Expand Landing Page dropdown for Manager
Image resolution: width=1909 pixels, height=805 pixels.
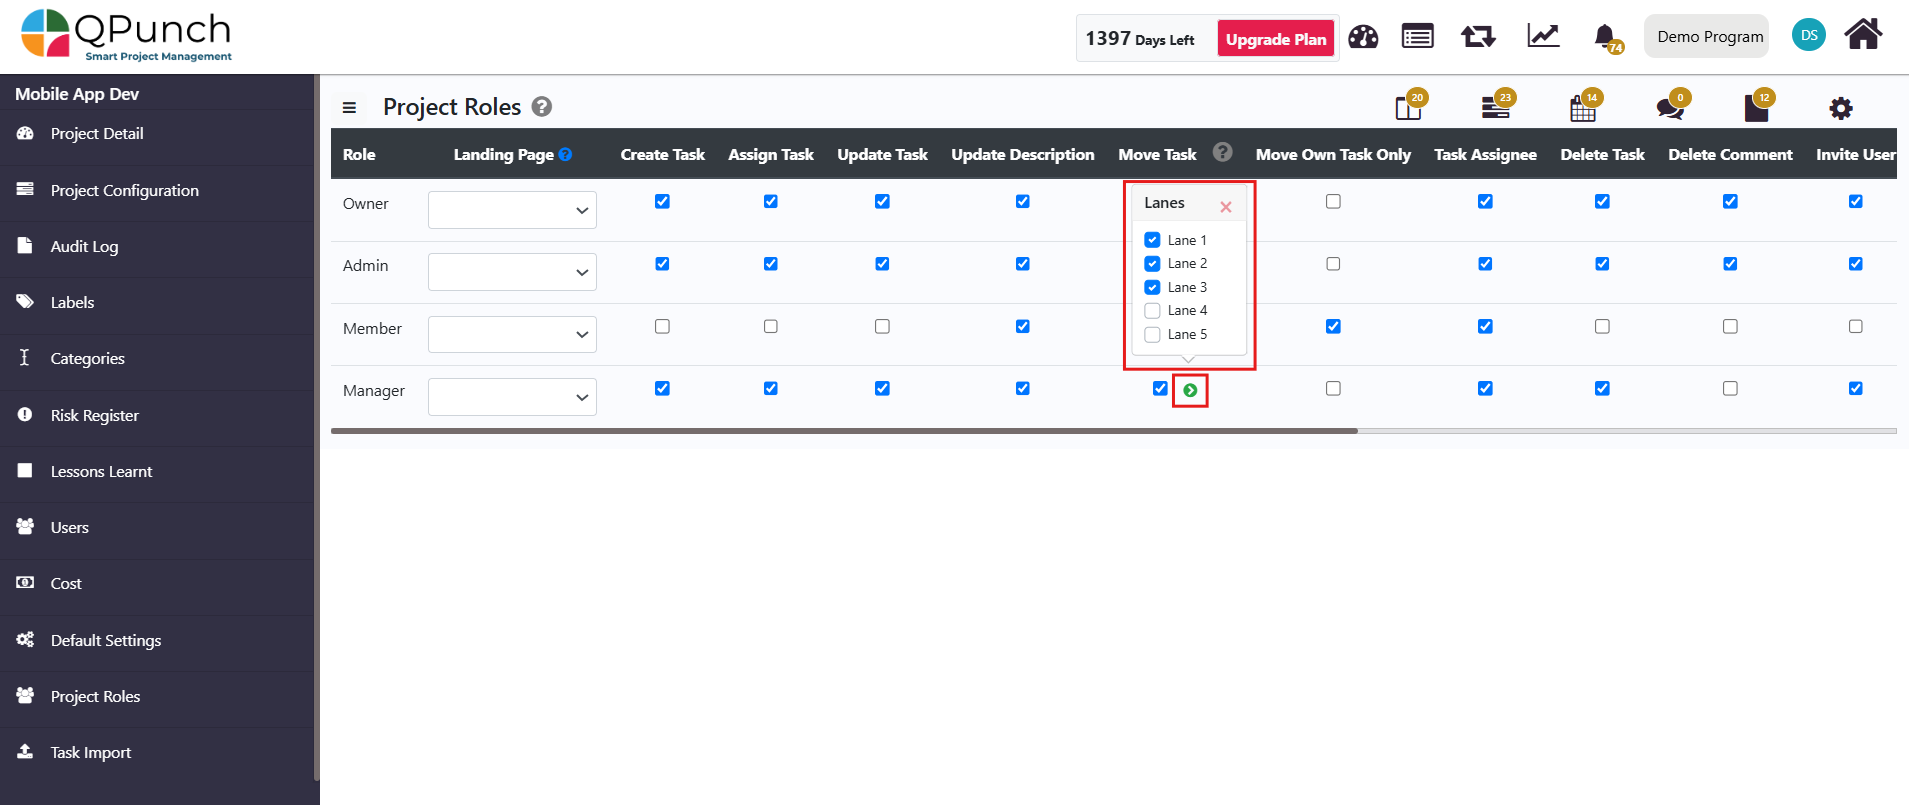pos(512,397)
